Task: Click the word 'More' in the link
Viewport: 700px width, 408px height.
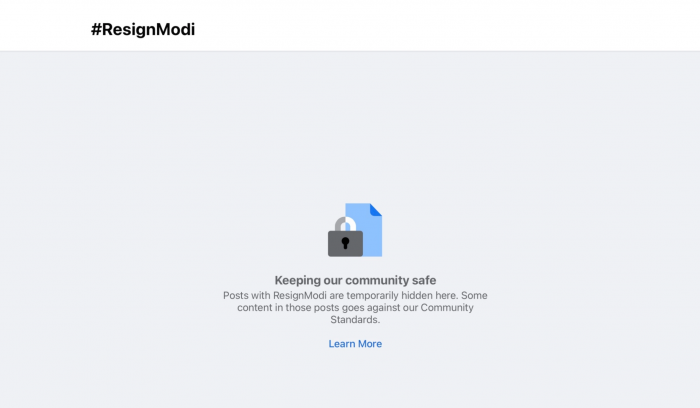Action: coord(369,344)
